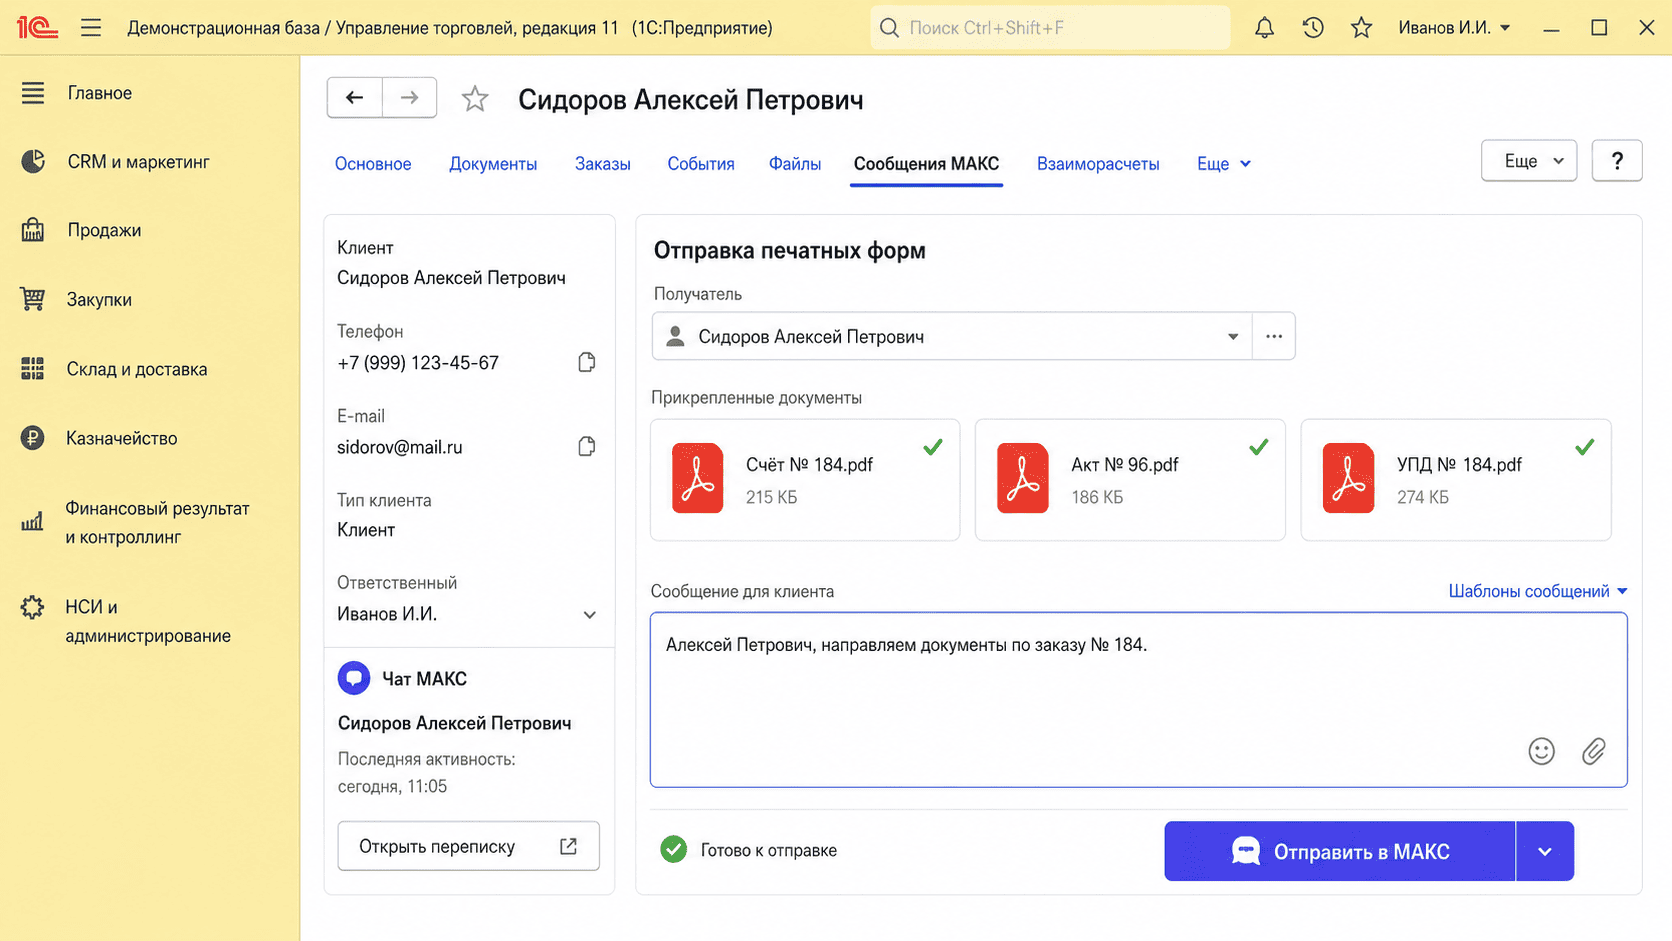Insert emoji into client message
The image size is (1672, 941).
[x=1542, y=751]
